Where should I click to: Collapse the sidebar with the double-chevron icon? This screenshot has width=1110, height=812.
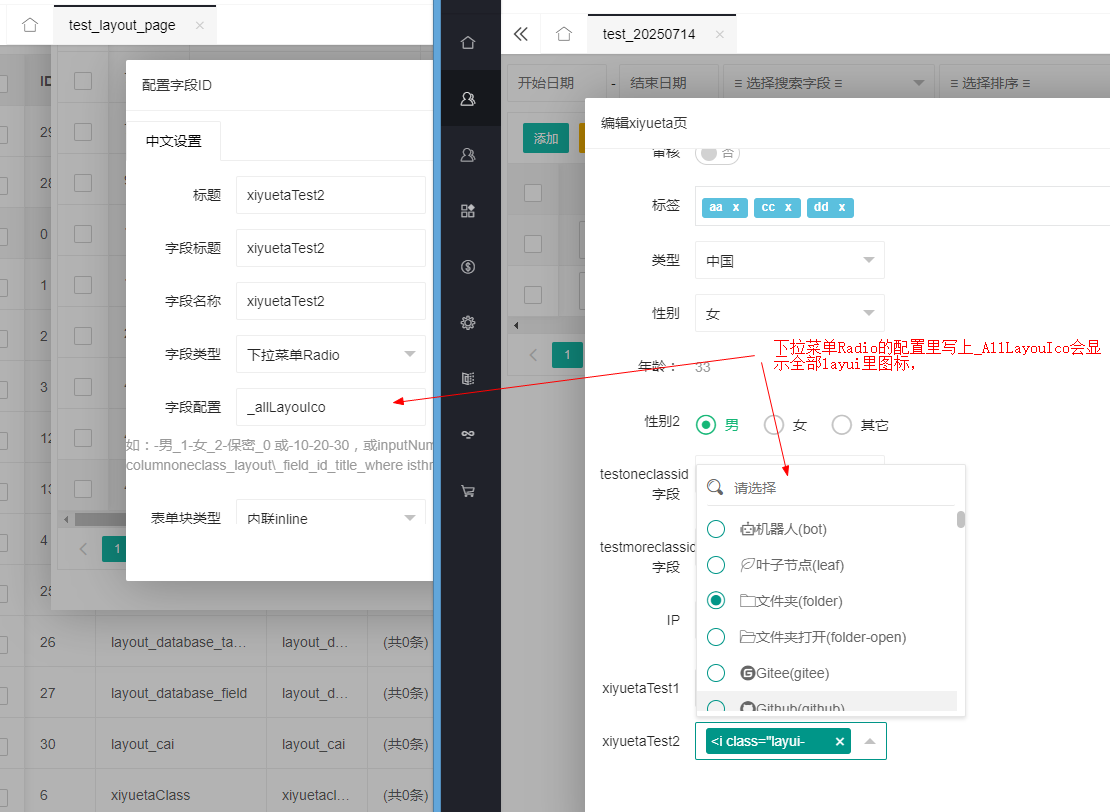click(520, 34)
